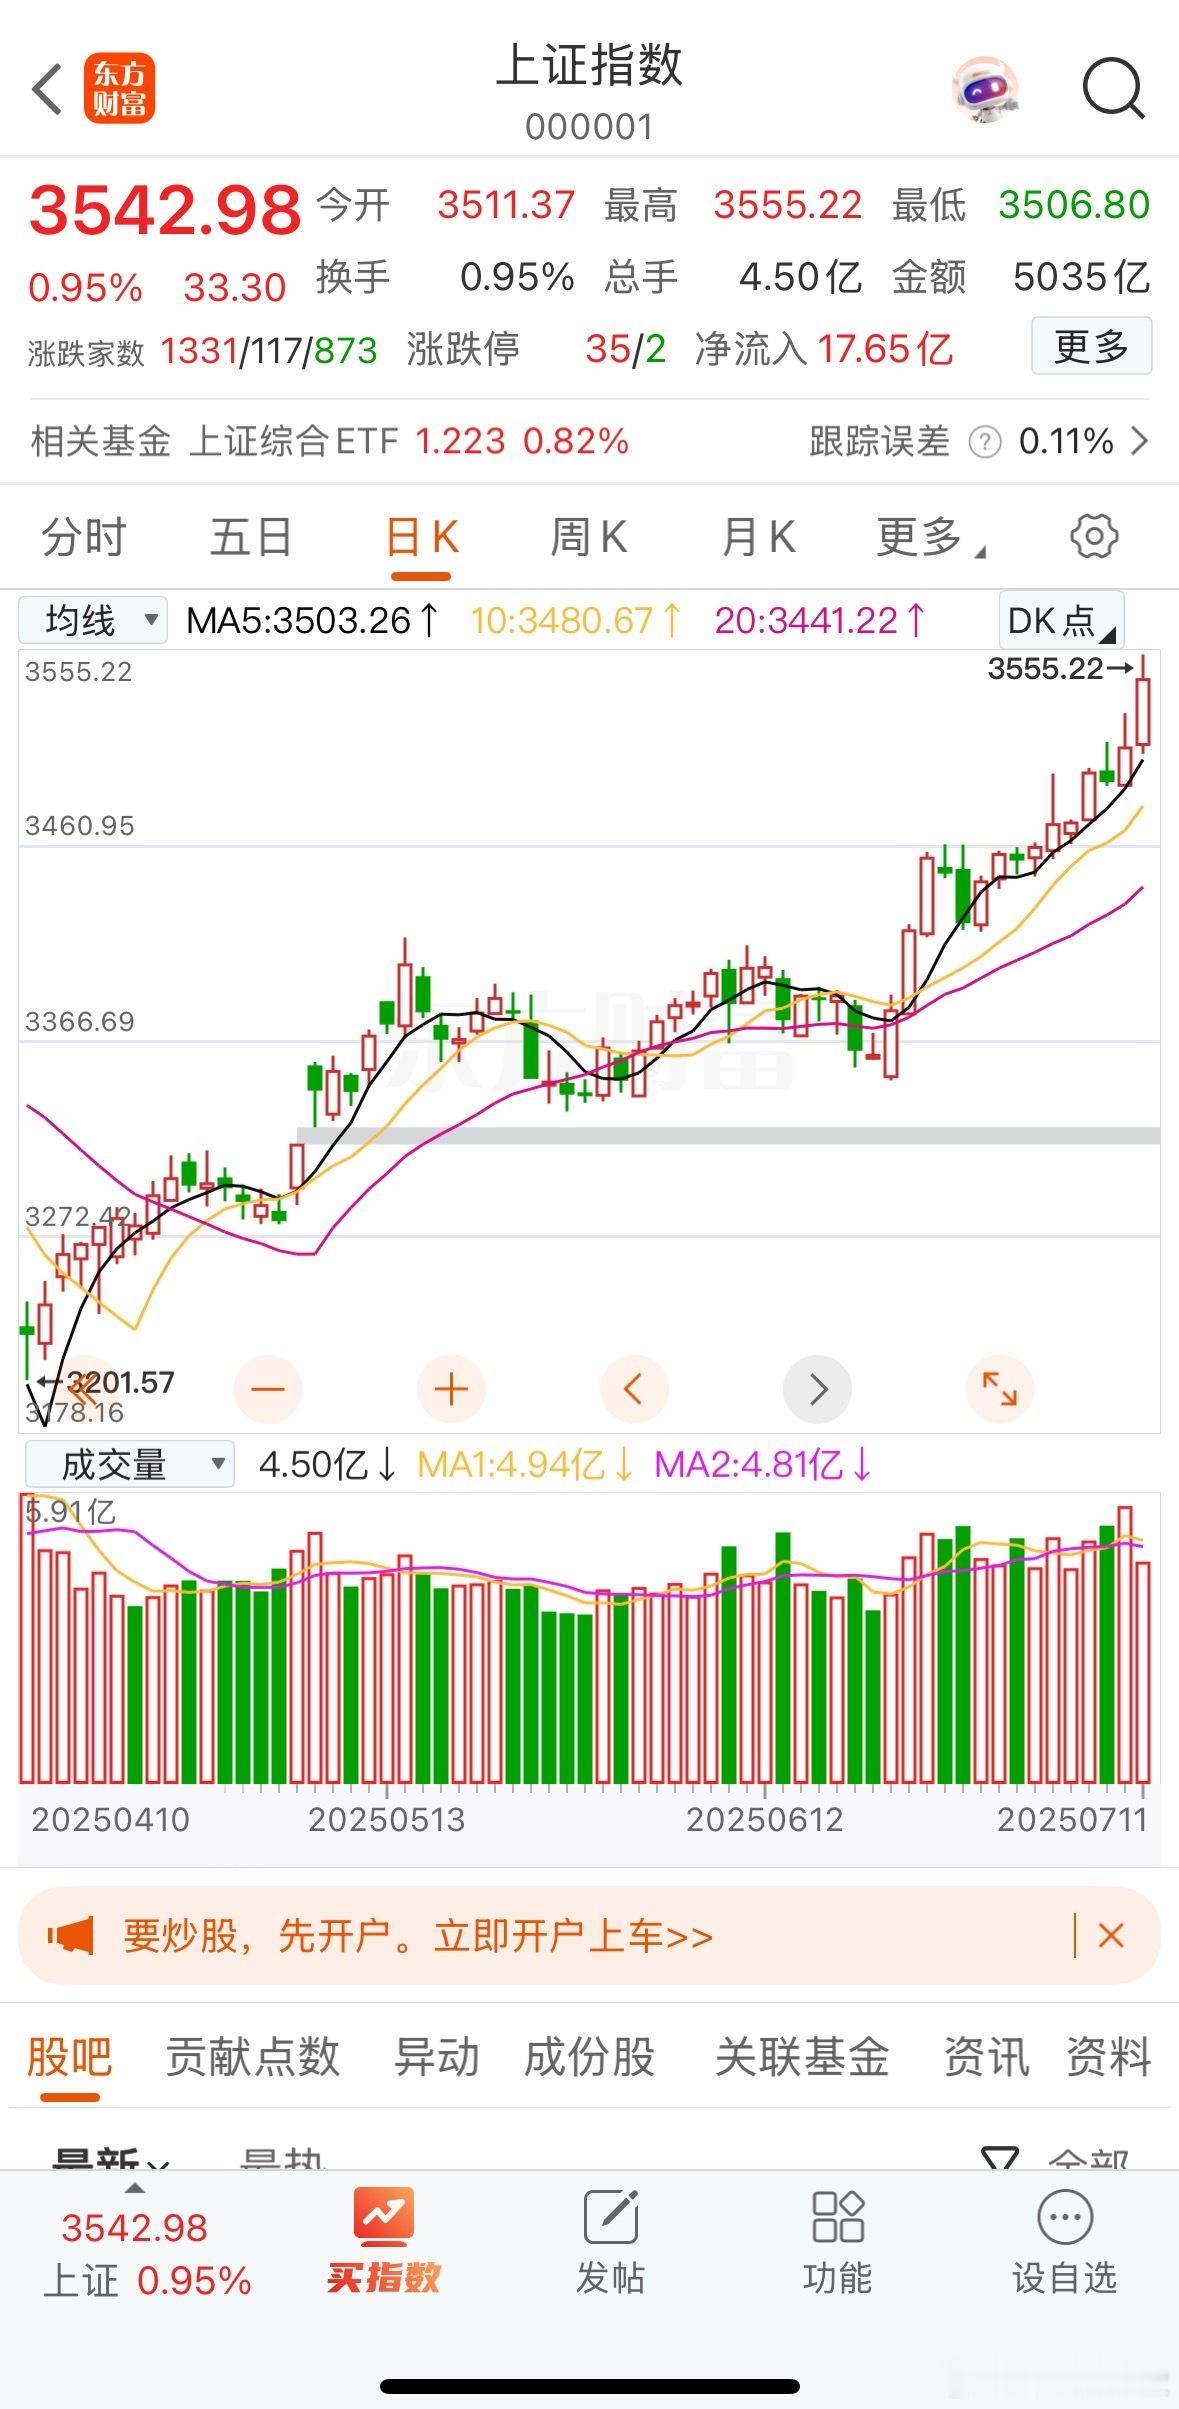
Task: Open the robot AI assistant avatar
Action: [984, 89]
